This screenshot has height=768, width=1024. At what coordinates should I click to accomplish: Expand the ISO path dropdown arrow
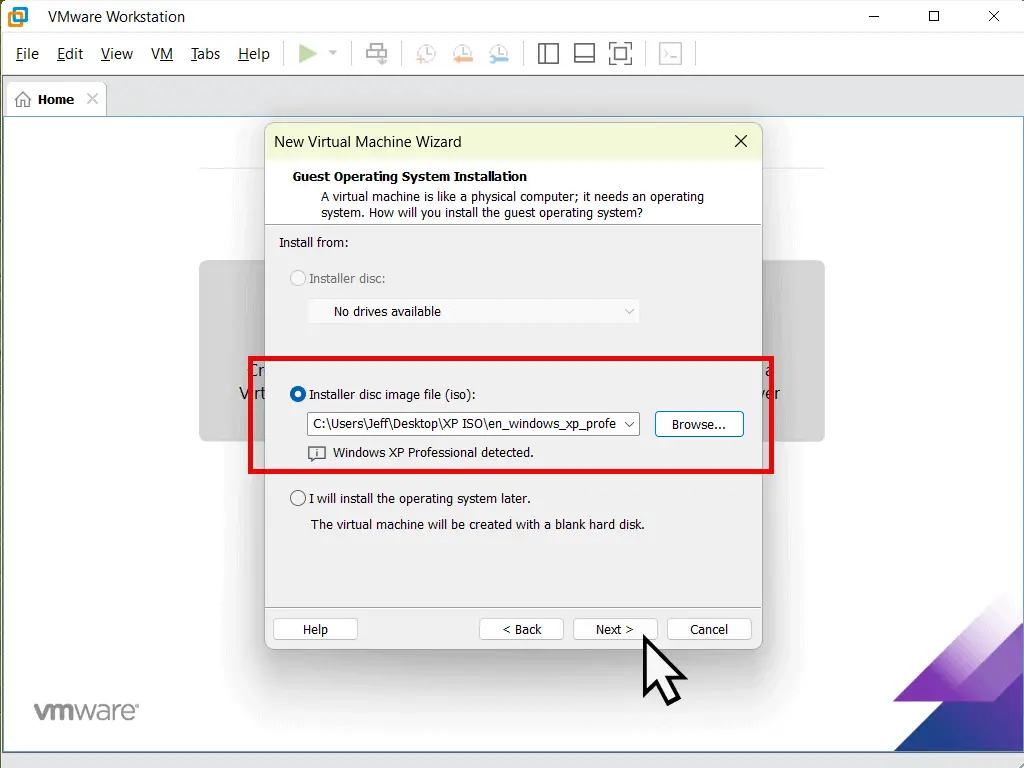click(x=630, y=424)
